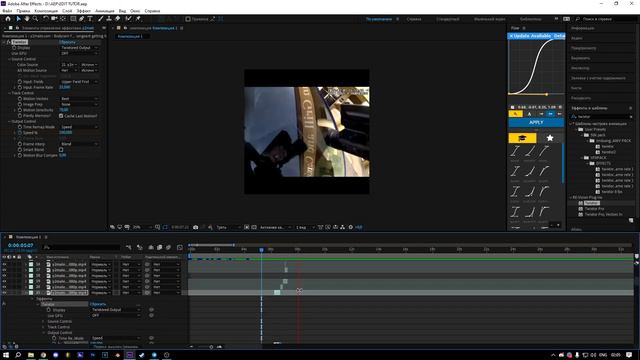The image size is (640, 360).
Task: Open the Use GPU dropdown in effect controls
Action: [x=79, y=53]
